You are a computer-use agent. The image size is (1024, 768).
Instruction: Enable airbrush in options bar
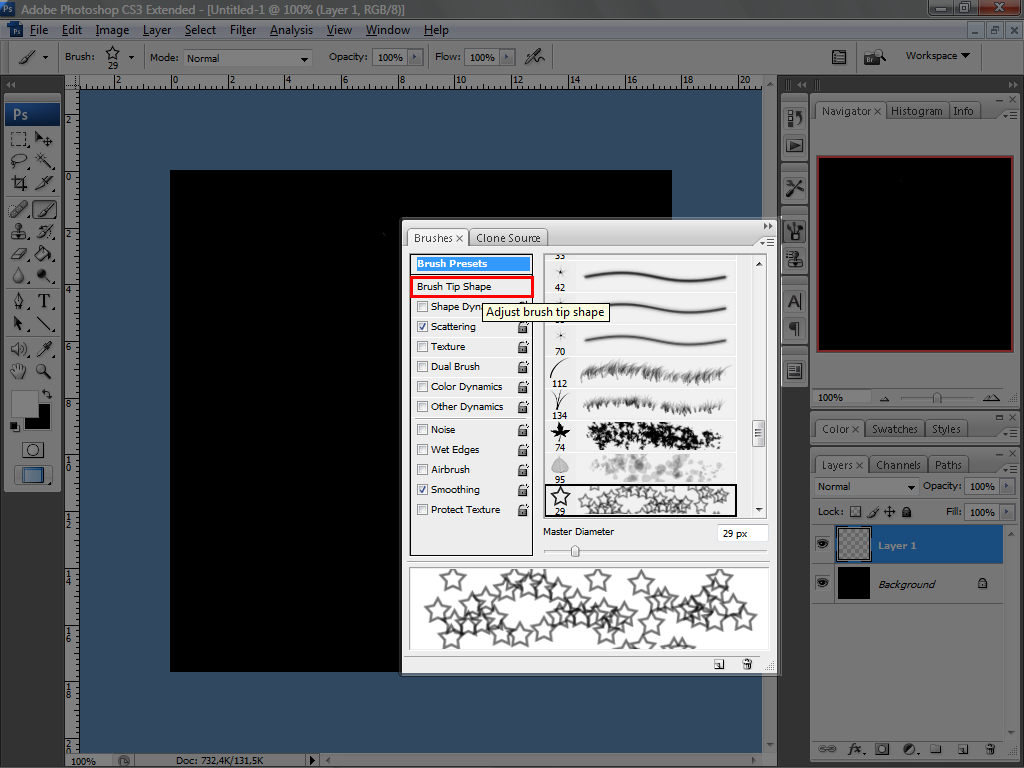[x=534, y=57]
